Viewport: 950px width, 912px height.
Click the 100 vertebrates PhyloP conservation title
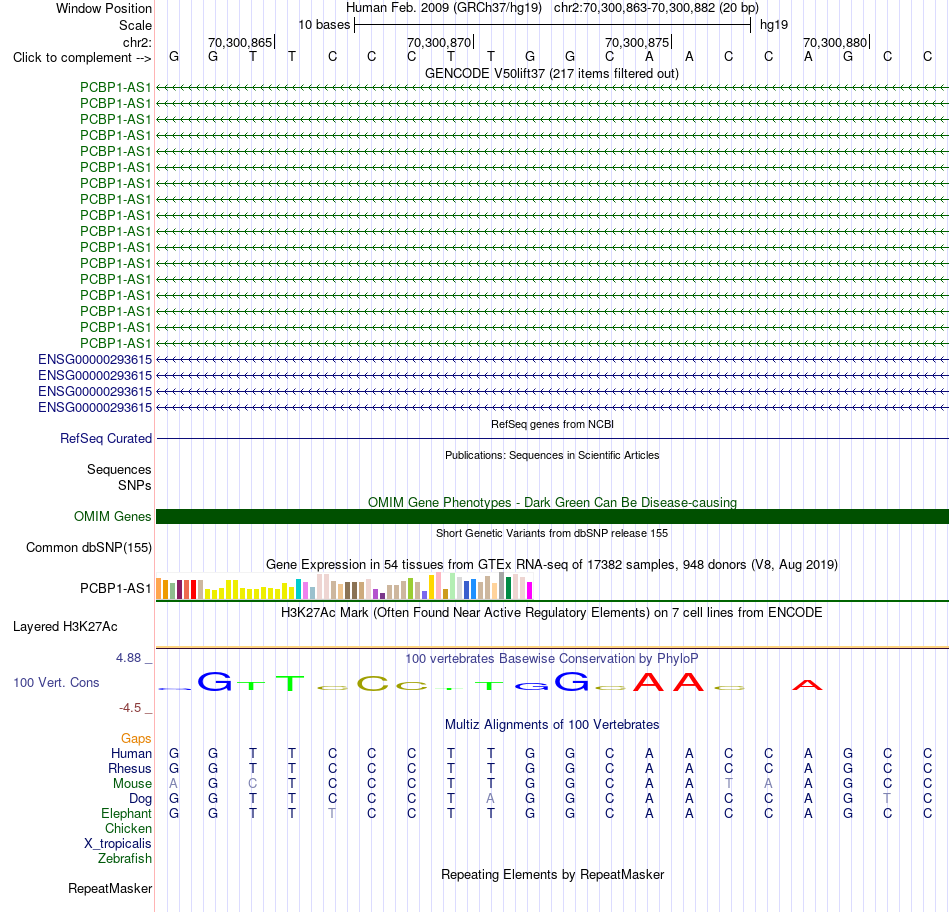coord(552,658)
